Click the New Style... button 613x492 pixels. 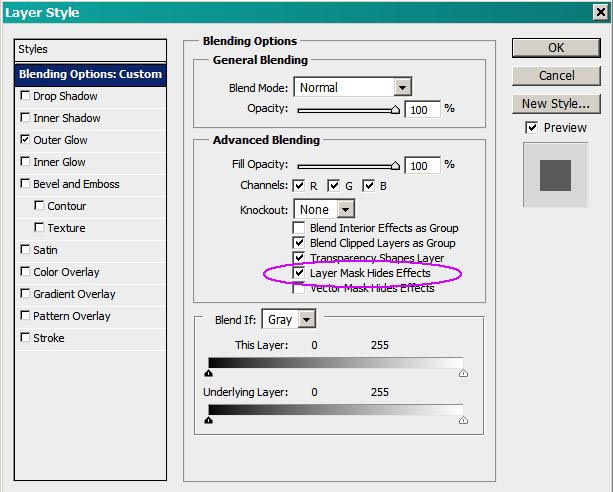coord(555,104)
